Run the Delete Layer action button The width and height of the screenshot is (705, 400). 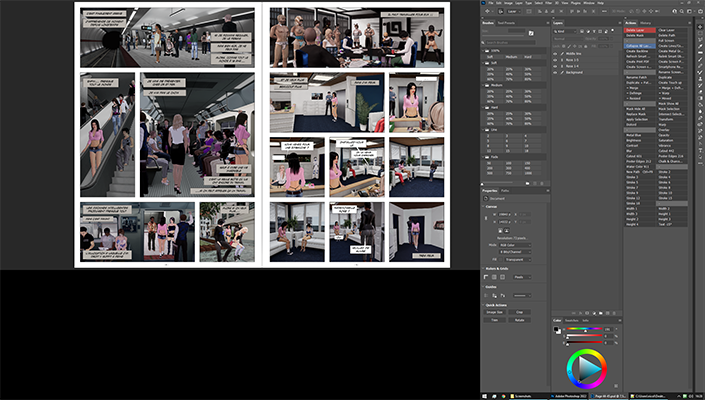pyautogui.click(x=639, y=30)
